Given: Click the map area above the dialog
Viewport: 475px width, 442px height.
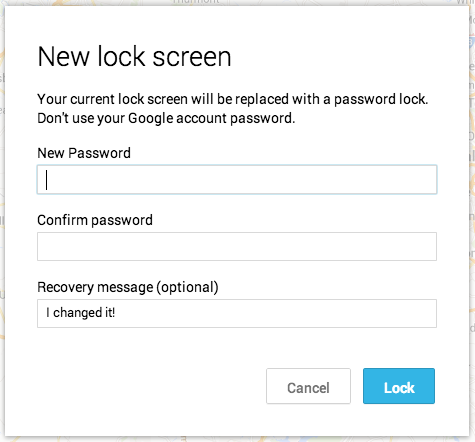Looking at the screenshot, I should 237,2.
